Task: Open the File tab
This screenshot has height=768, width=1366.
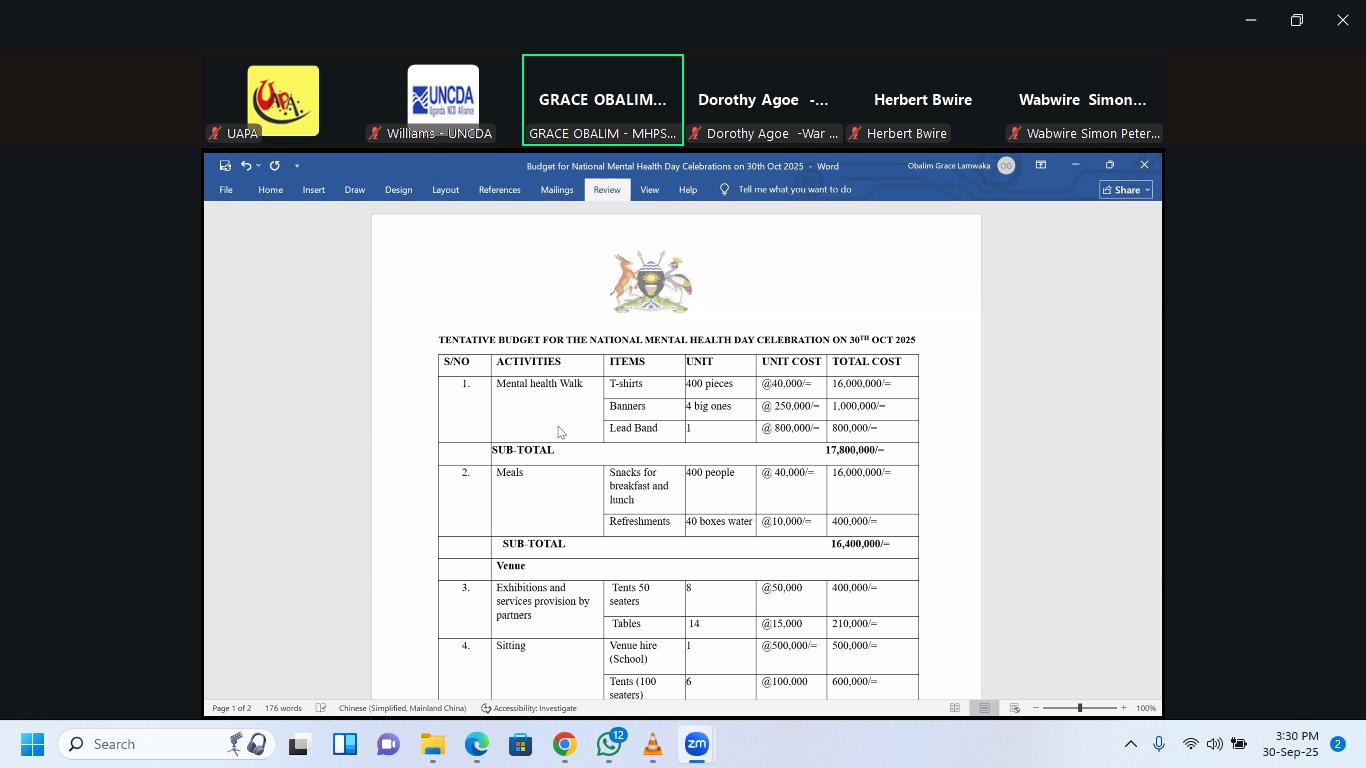Action: pyautogui.click(x=226, y=190)
